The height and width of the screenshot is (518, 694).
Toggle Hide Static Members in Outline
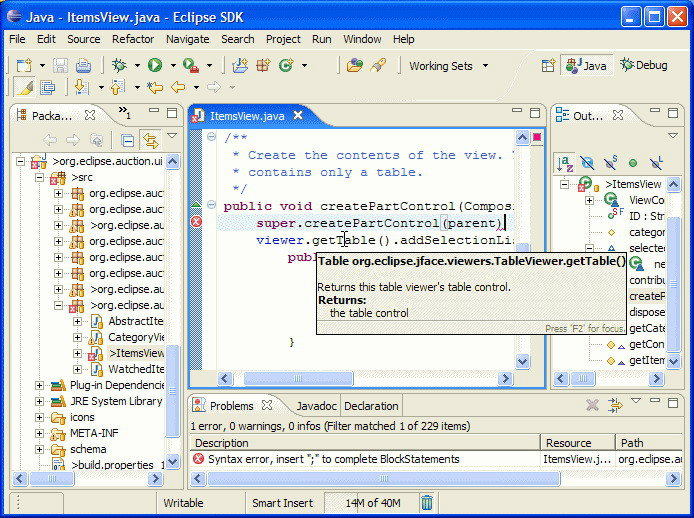pyautogui.click(x=611, y=163)
